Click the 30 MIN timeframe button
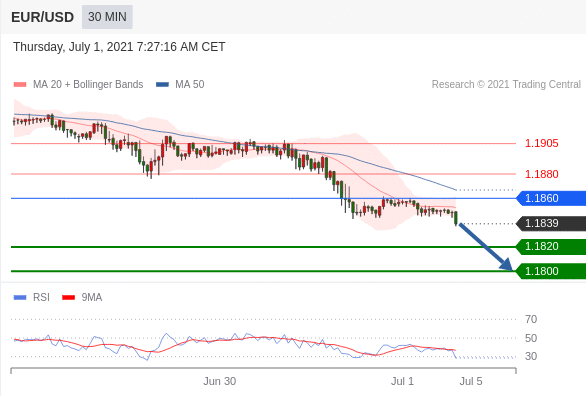Viewport: 586px width, 396px height. [x=107, y=17]
